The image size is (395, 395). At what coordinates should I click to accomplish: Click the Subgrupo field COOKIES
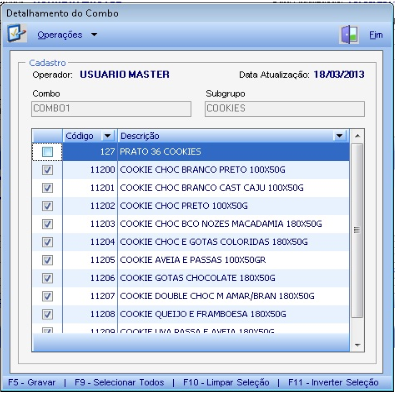pos(285,109)
